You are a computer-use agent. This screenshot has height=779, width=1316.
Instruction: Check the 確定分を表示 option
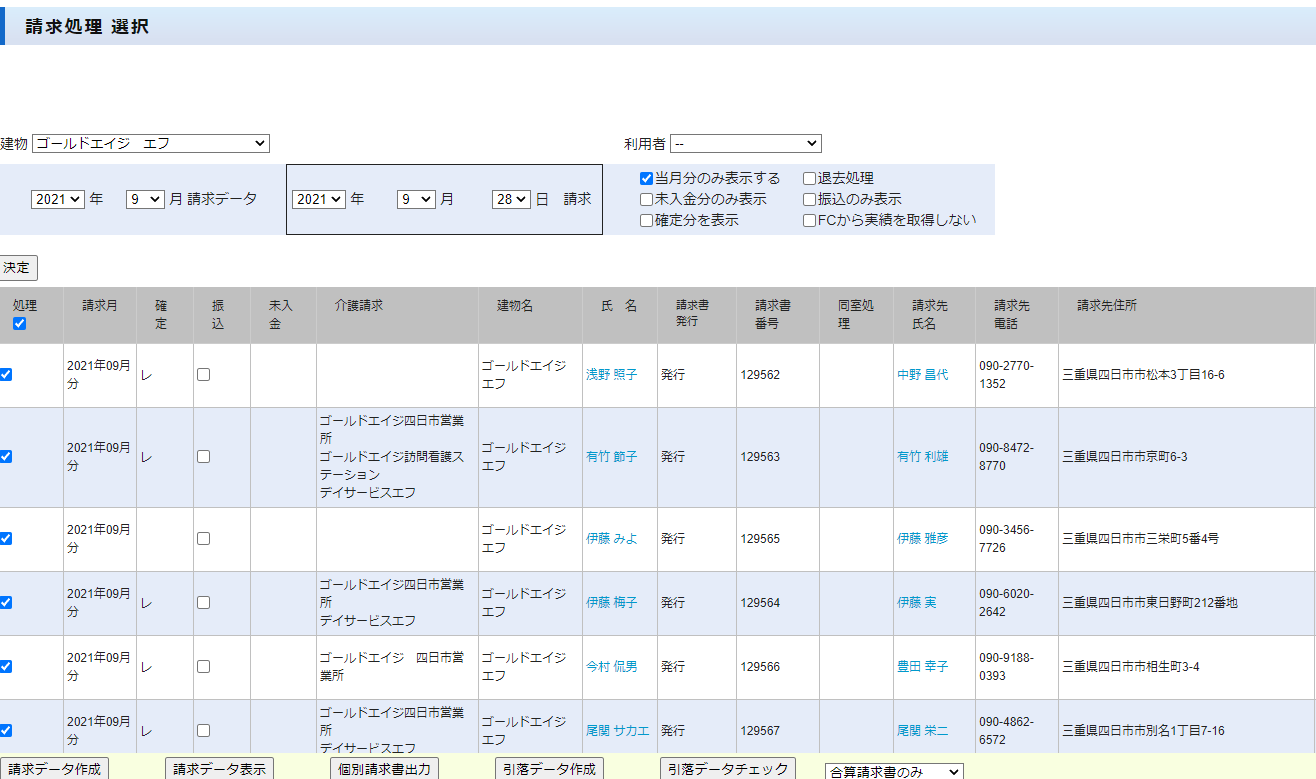647,221
